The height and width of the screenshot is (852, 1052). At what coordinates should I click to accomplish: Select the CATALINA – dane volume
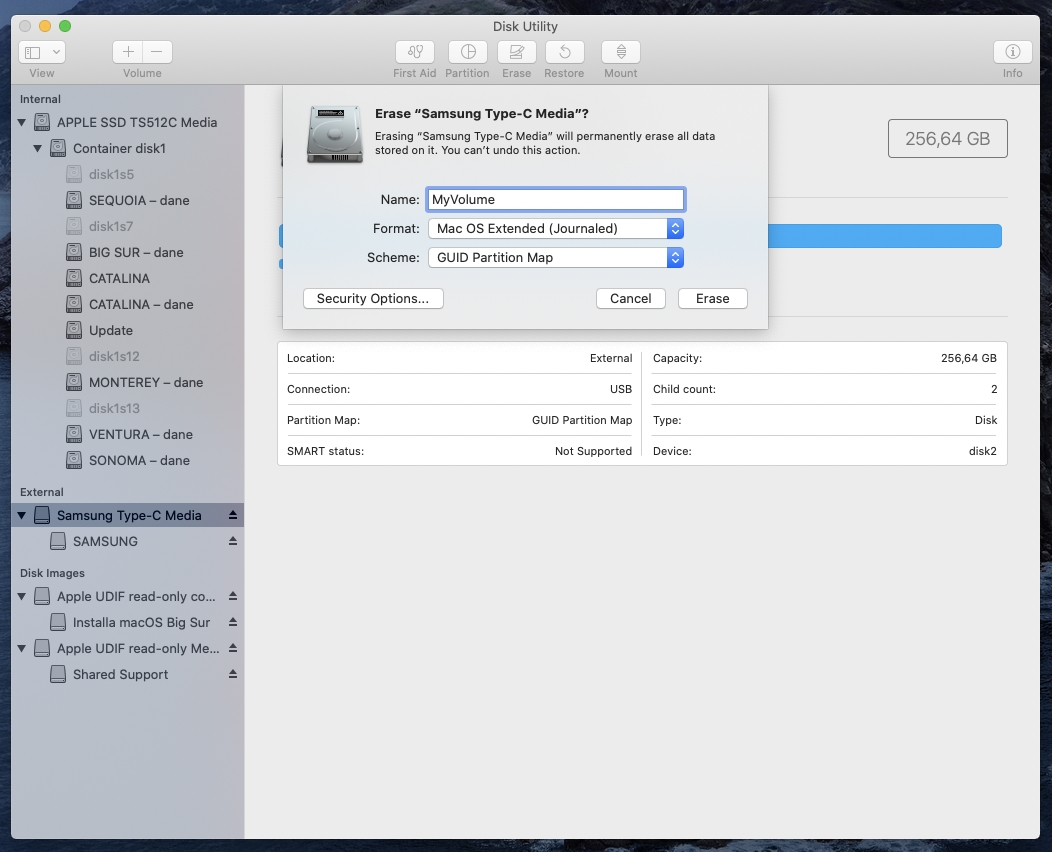[127, 305]
